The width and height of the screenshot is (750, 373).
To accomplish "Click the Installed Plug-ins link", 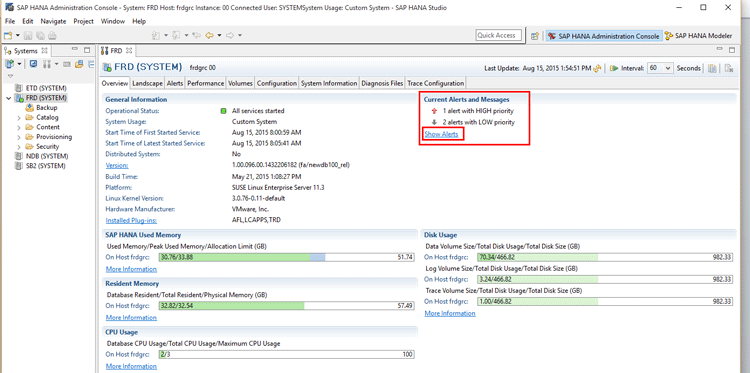I will 131,220.
